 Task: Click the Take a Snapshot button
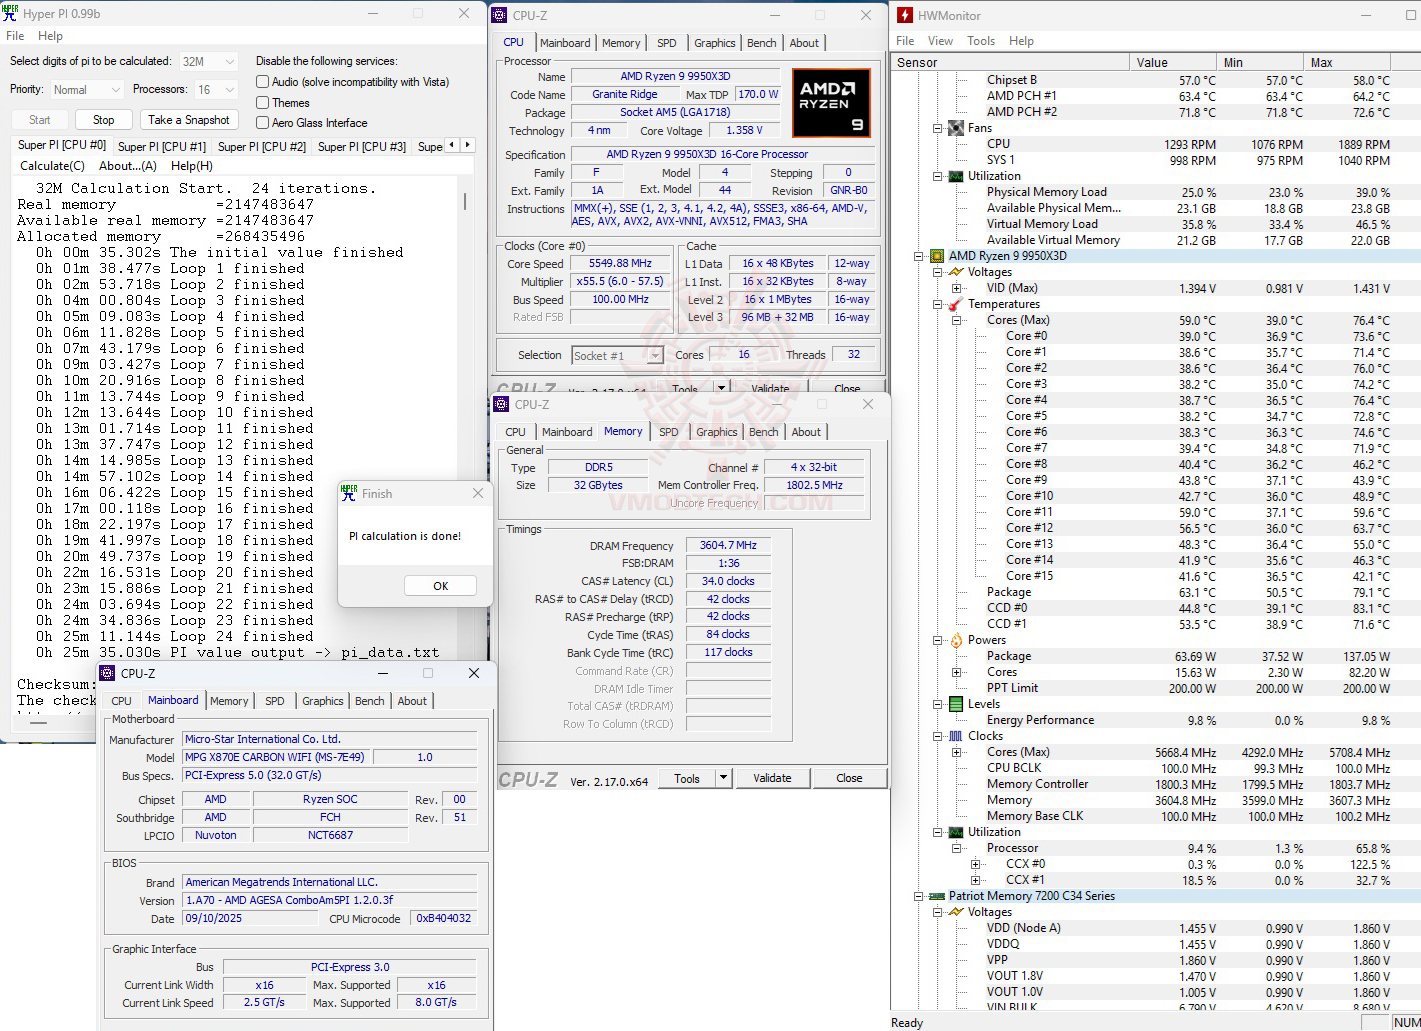(x=188, y=120)
